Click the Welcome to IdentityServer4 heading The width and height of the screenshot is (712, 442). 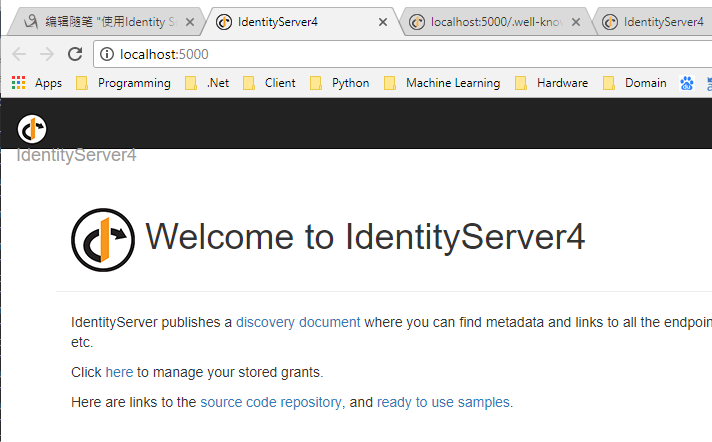pos(365,237)
